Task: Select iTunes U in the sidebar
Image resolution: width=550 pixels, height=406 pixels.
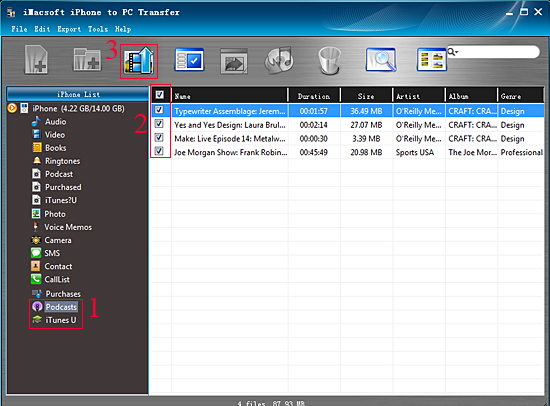Action: 61,320
